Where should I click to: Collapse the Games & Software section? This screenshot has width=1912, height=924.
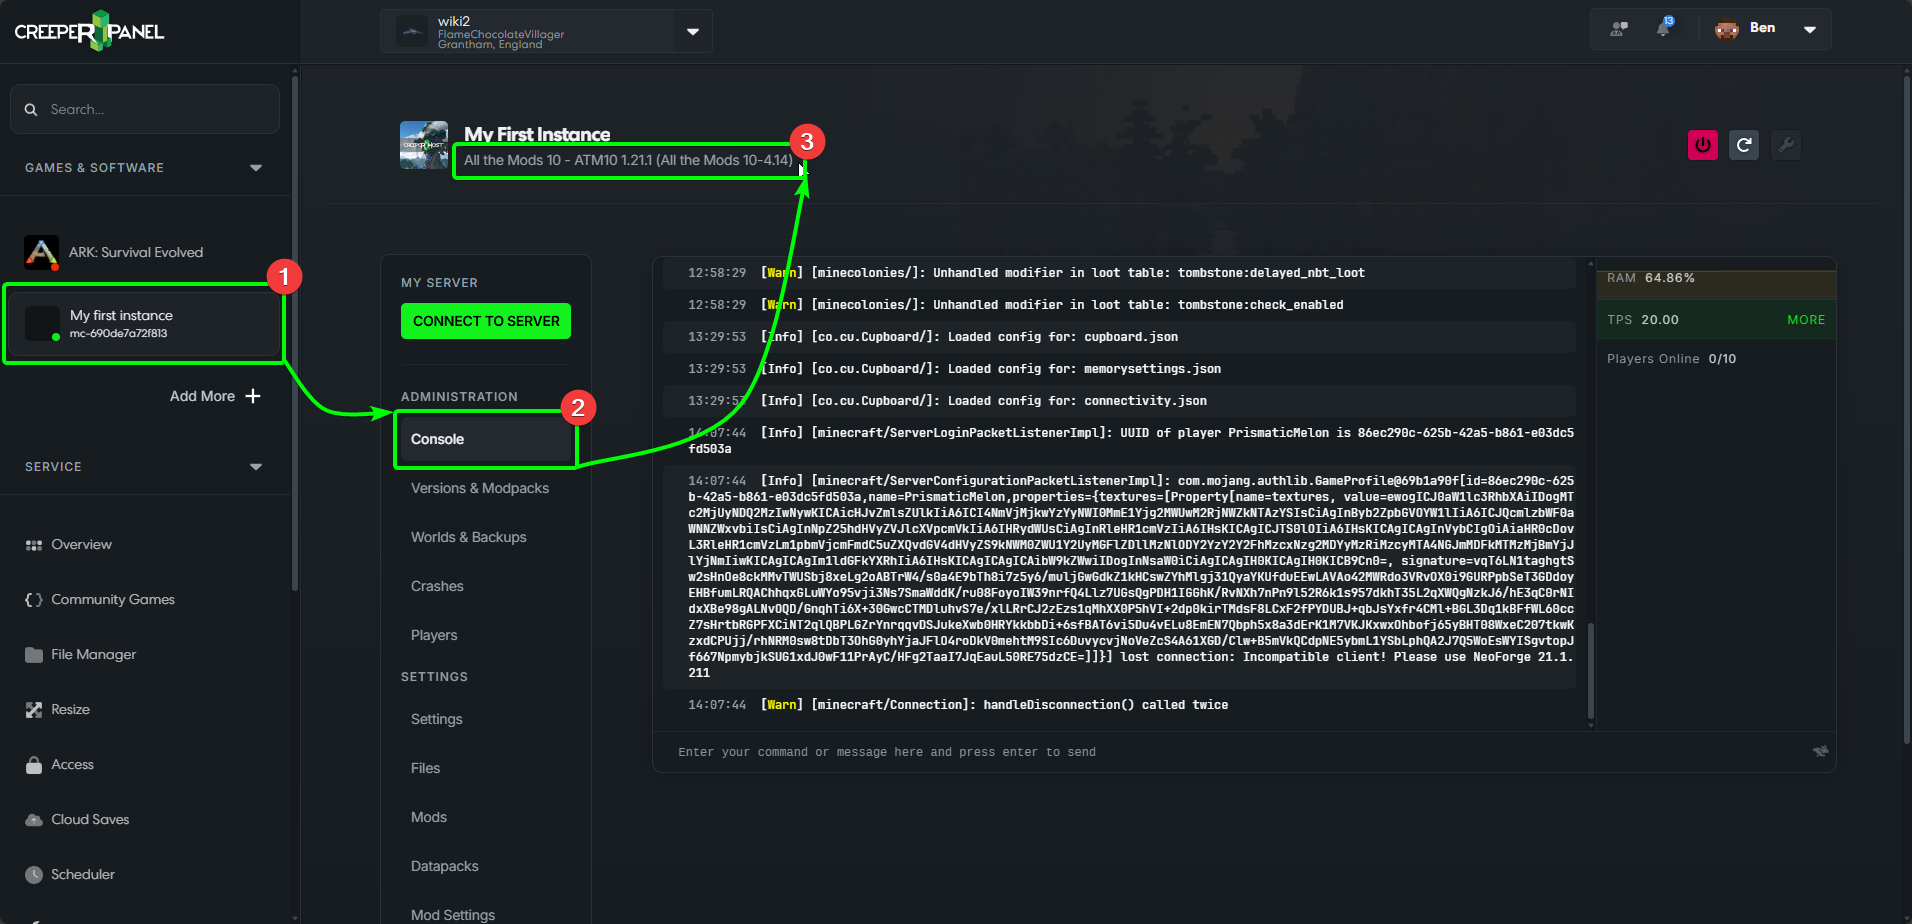click(256, 168)
